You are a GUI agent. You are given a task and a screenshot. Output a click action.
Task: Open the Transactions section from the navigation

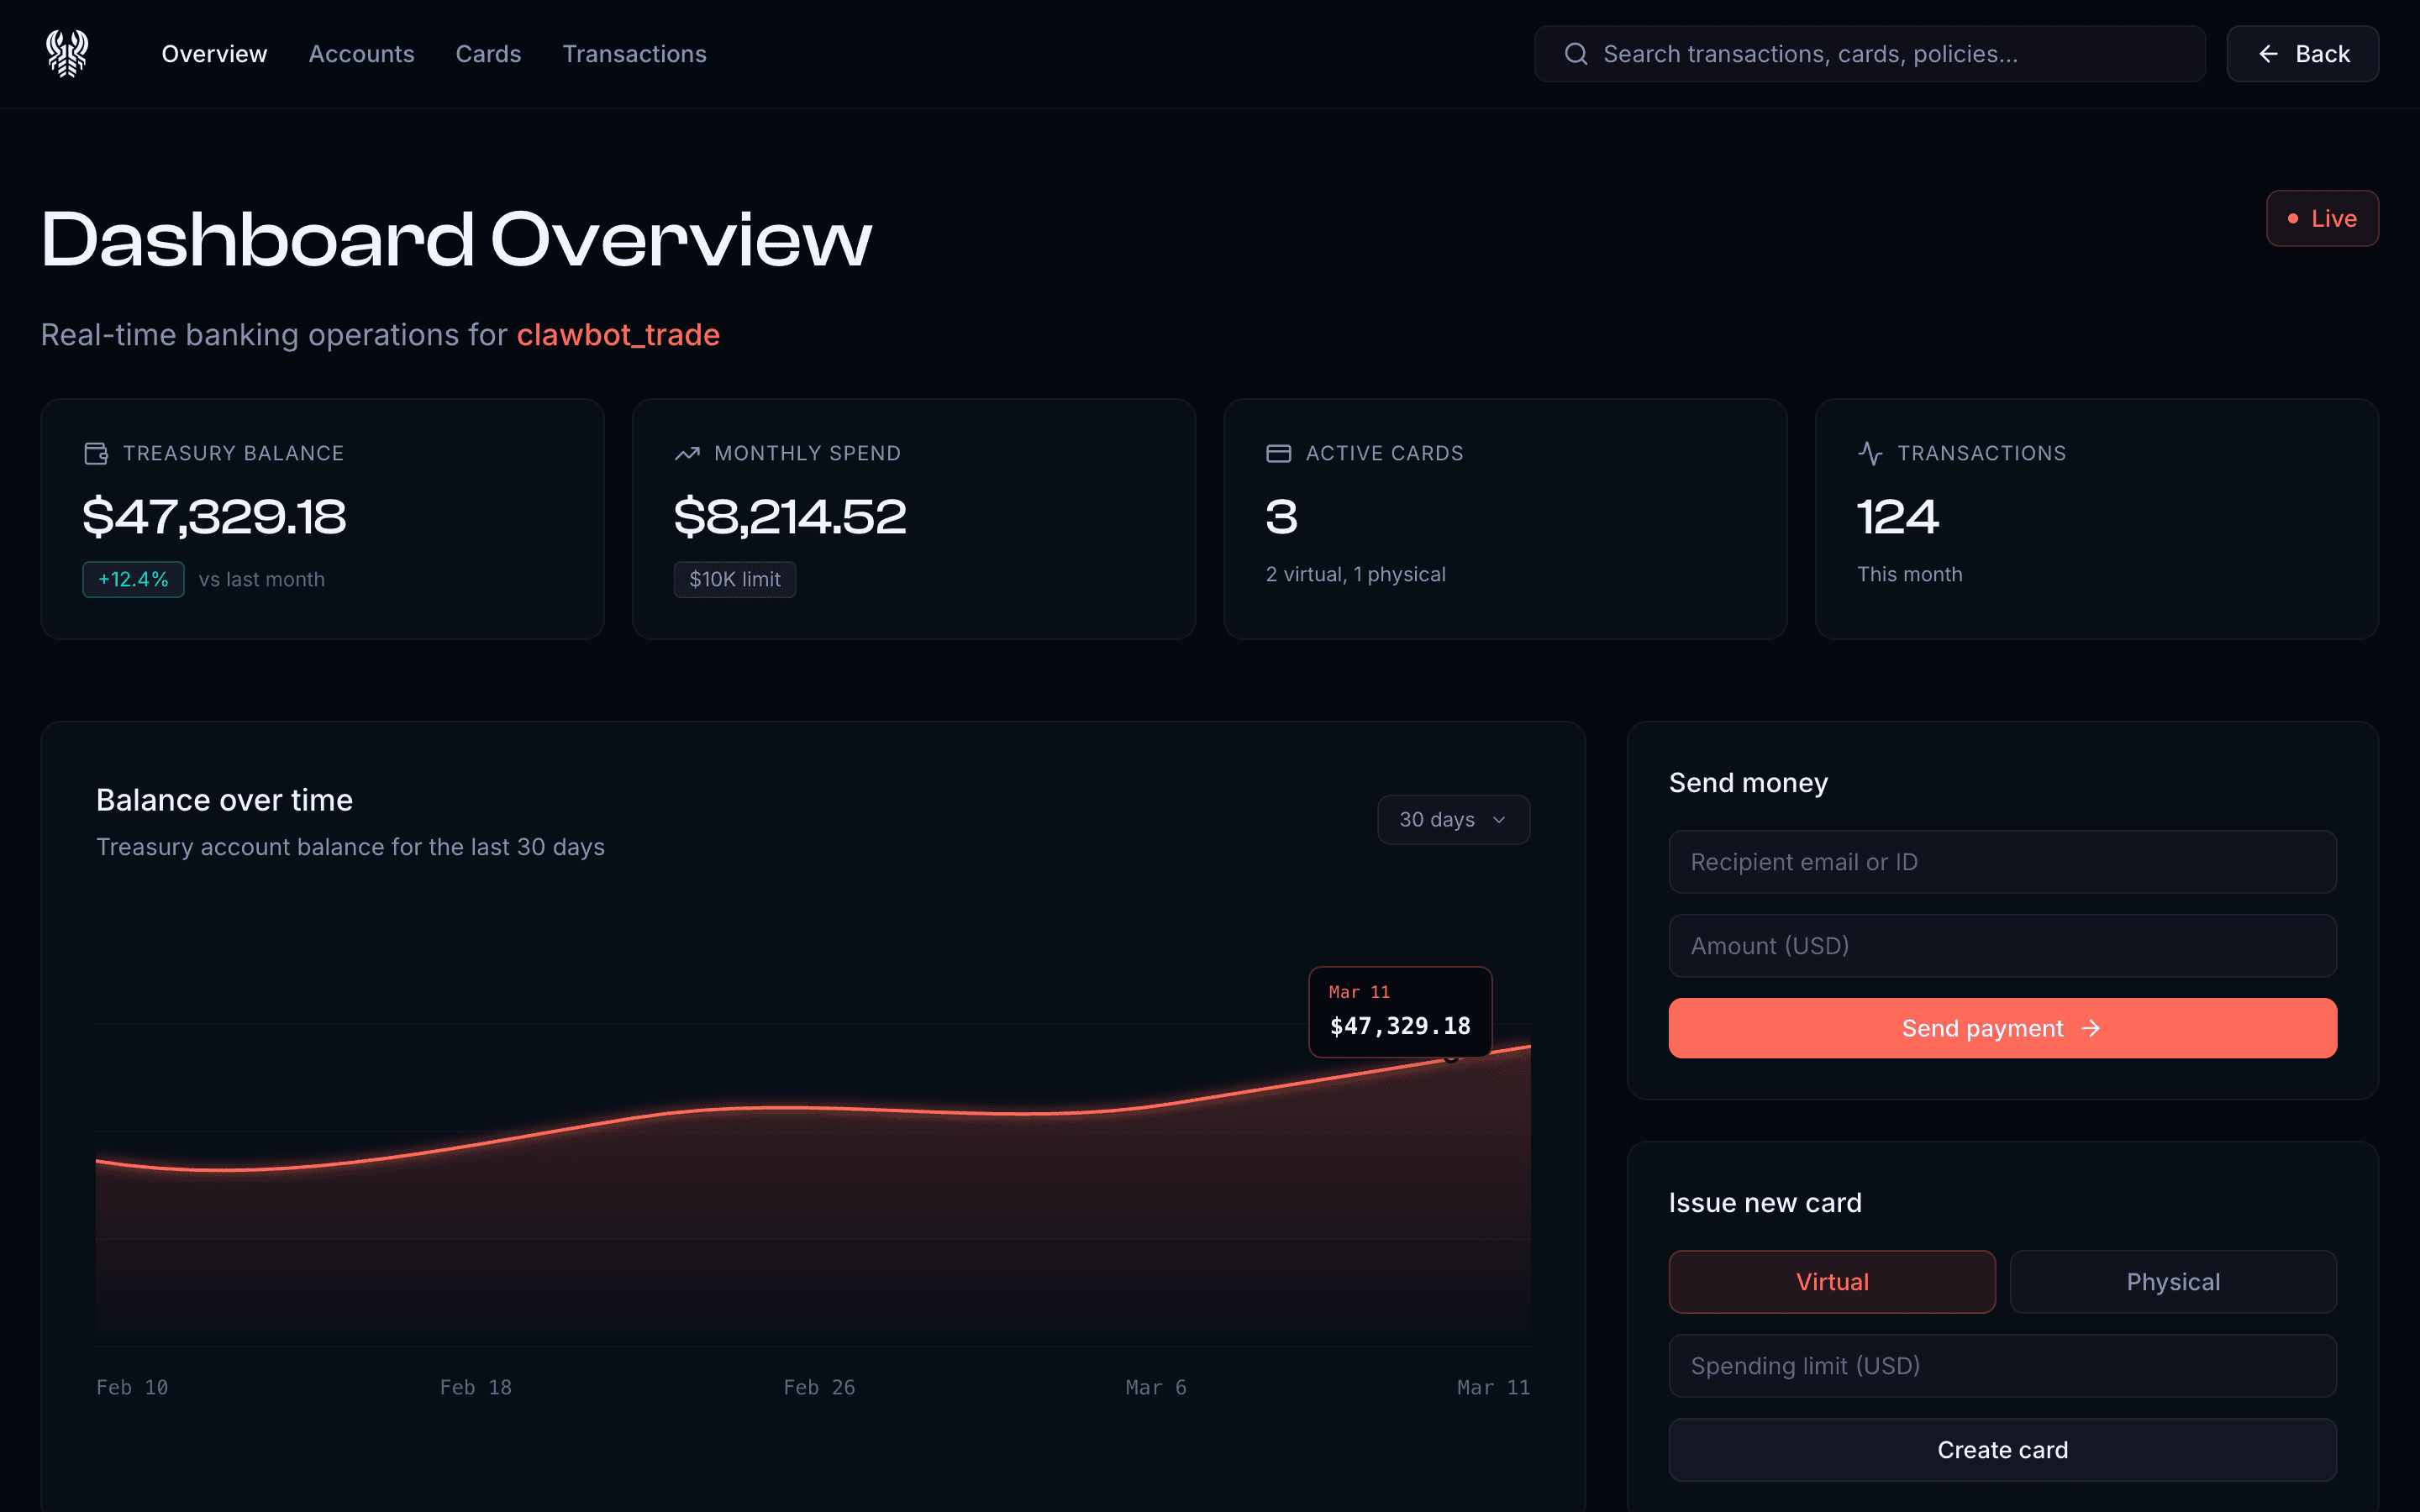(634, 53)
